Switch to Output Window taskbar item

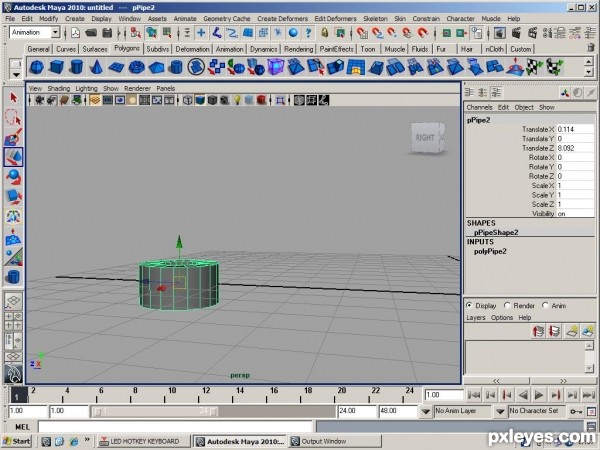point(335,441)
